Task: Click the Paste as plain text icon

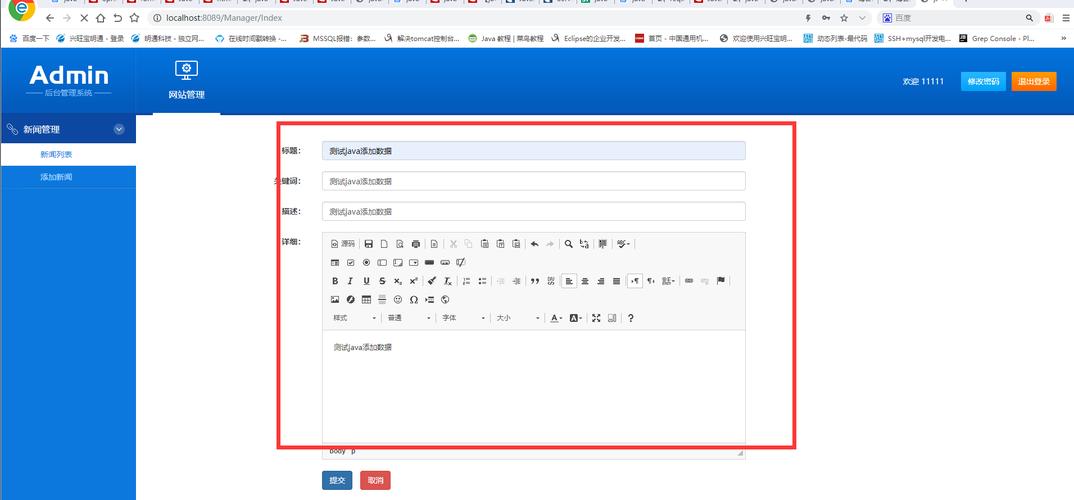Action: (x=500, y=244)
